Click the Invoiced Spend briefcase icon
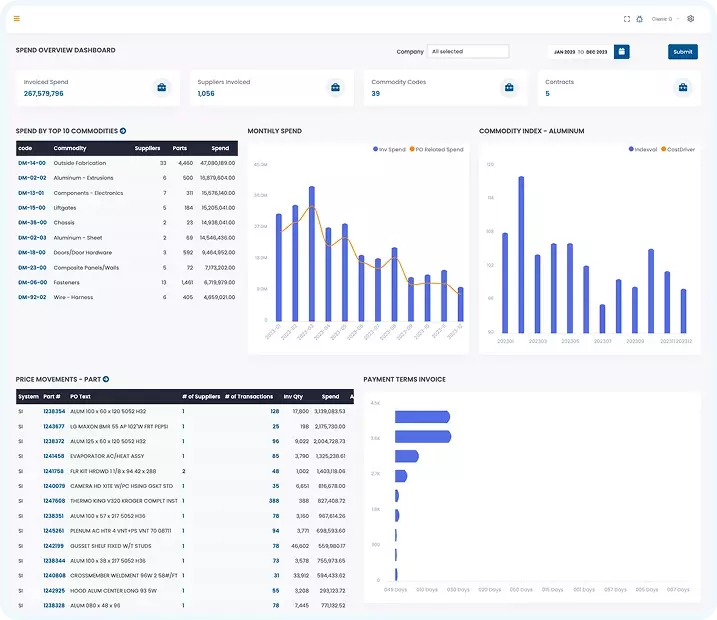Viewport: 717px width, 620px height. (161, 88)
